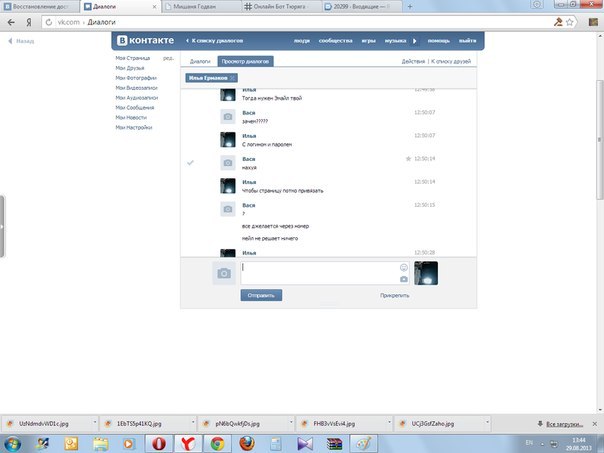
Task: Open the Действия actions menu
Action: (413, 61)
